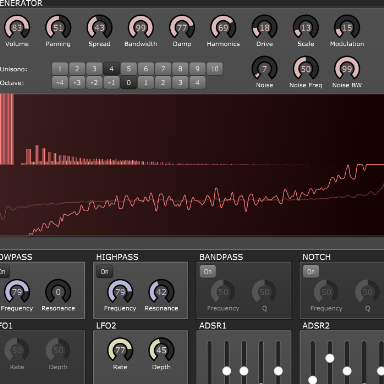Viewport: 384px width, 384px height.
Task: Set Octave to -2
Action: point(94,83)
